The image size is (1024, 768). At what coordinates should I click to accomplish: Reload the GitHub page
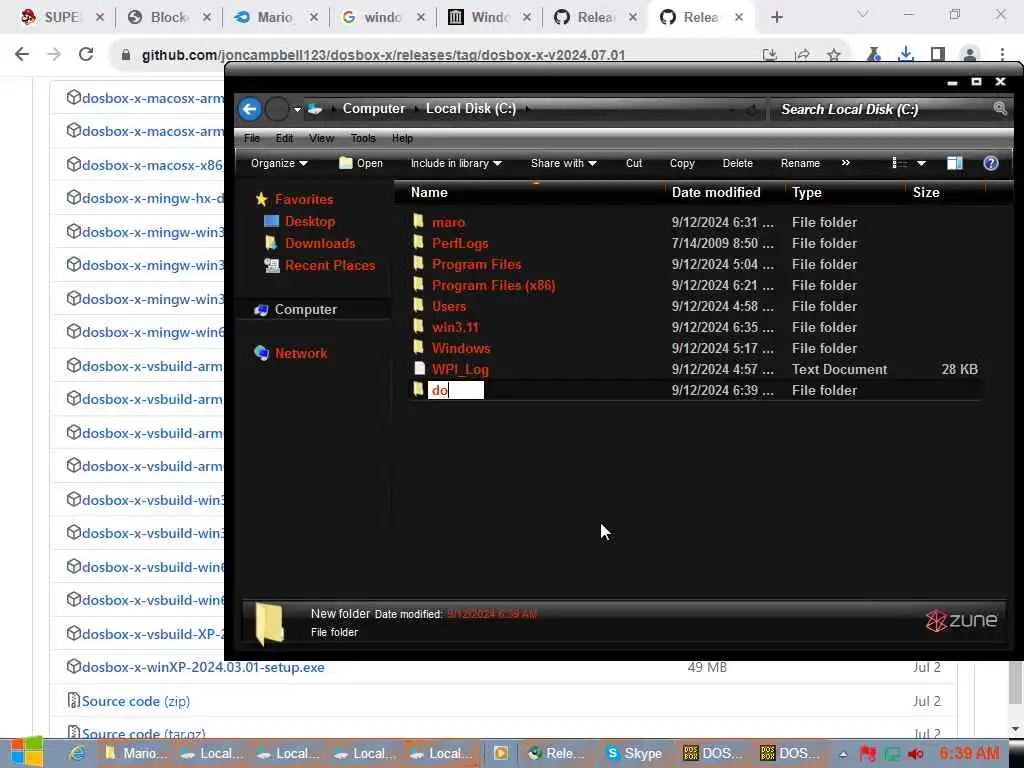point(86,54)
